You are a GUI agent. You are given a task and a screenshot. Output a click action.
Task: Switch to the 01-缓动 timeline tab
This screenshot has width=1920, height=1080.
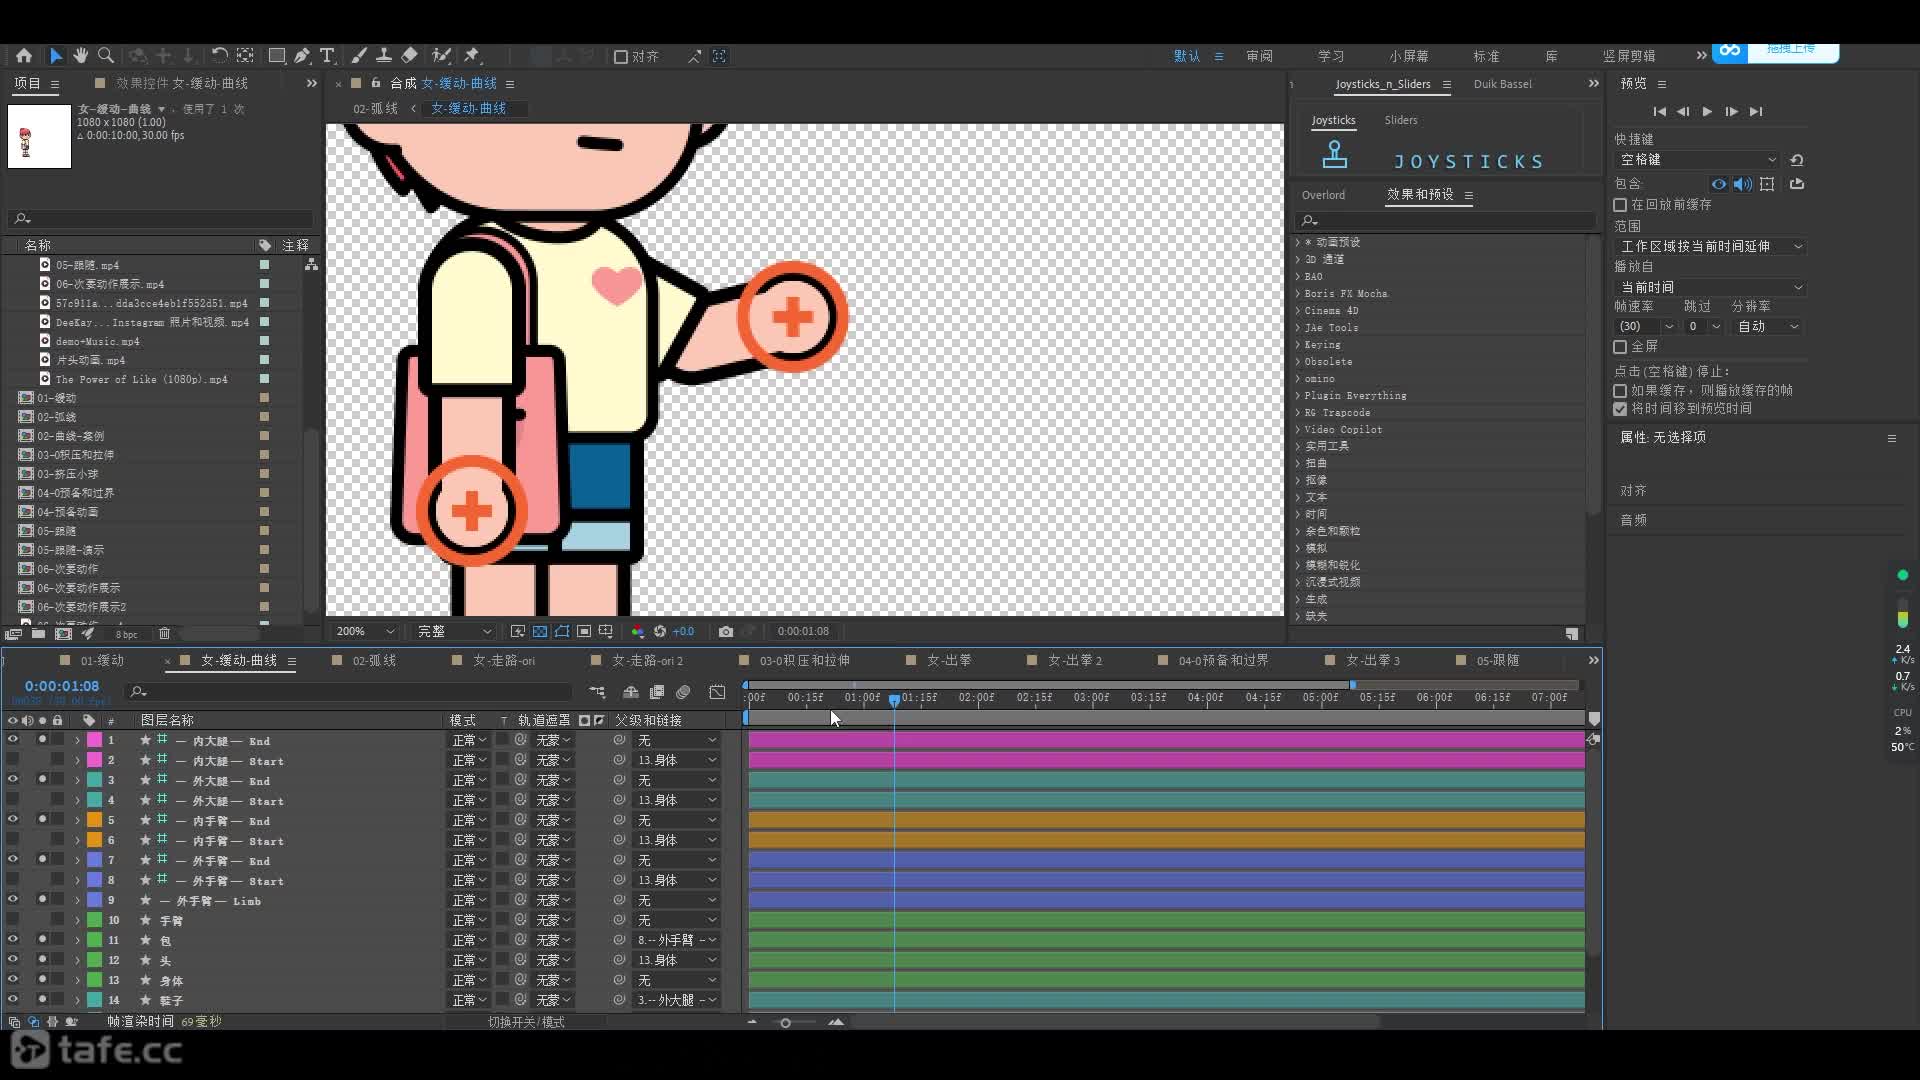pyautogui.click(x=102, y=660)
